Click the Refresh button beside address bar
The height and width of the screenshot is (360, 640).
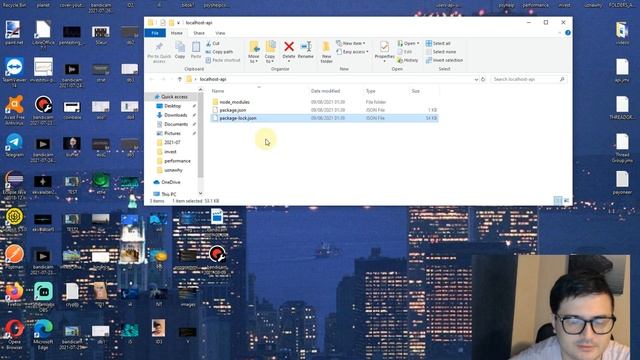click(x=483, y=79)
